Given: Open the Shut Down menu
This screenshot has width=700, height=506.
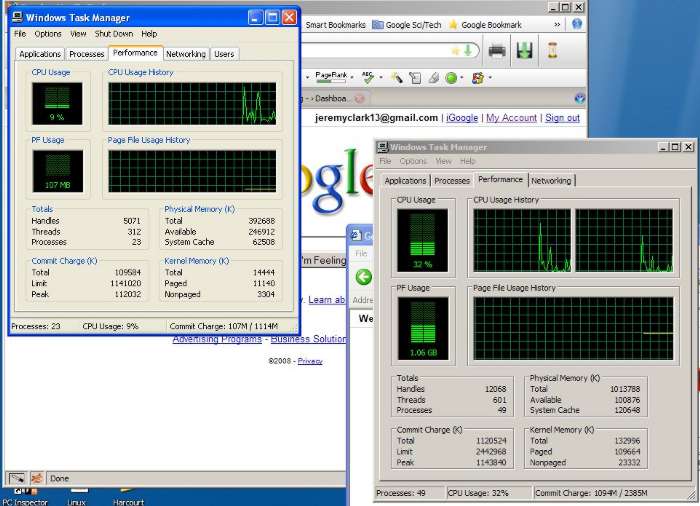Looking at the screenshot, I should [113, 34].
